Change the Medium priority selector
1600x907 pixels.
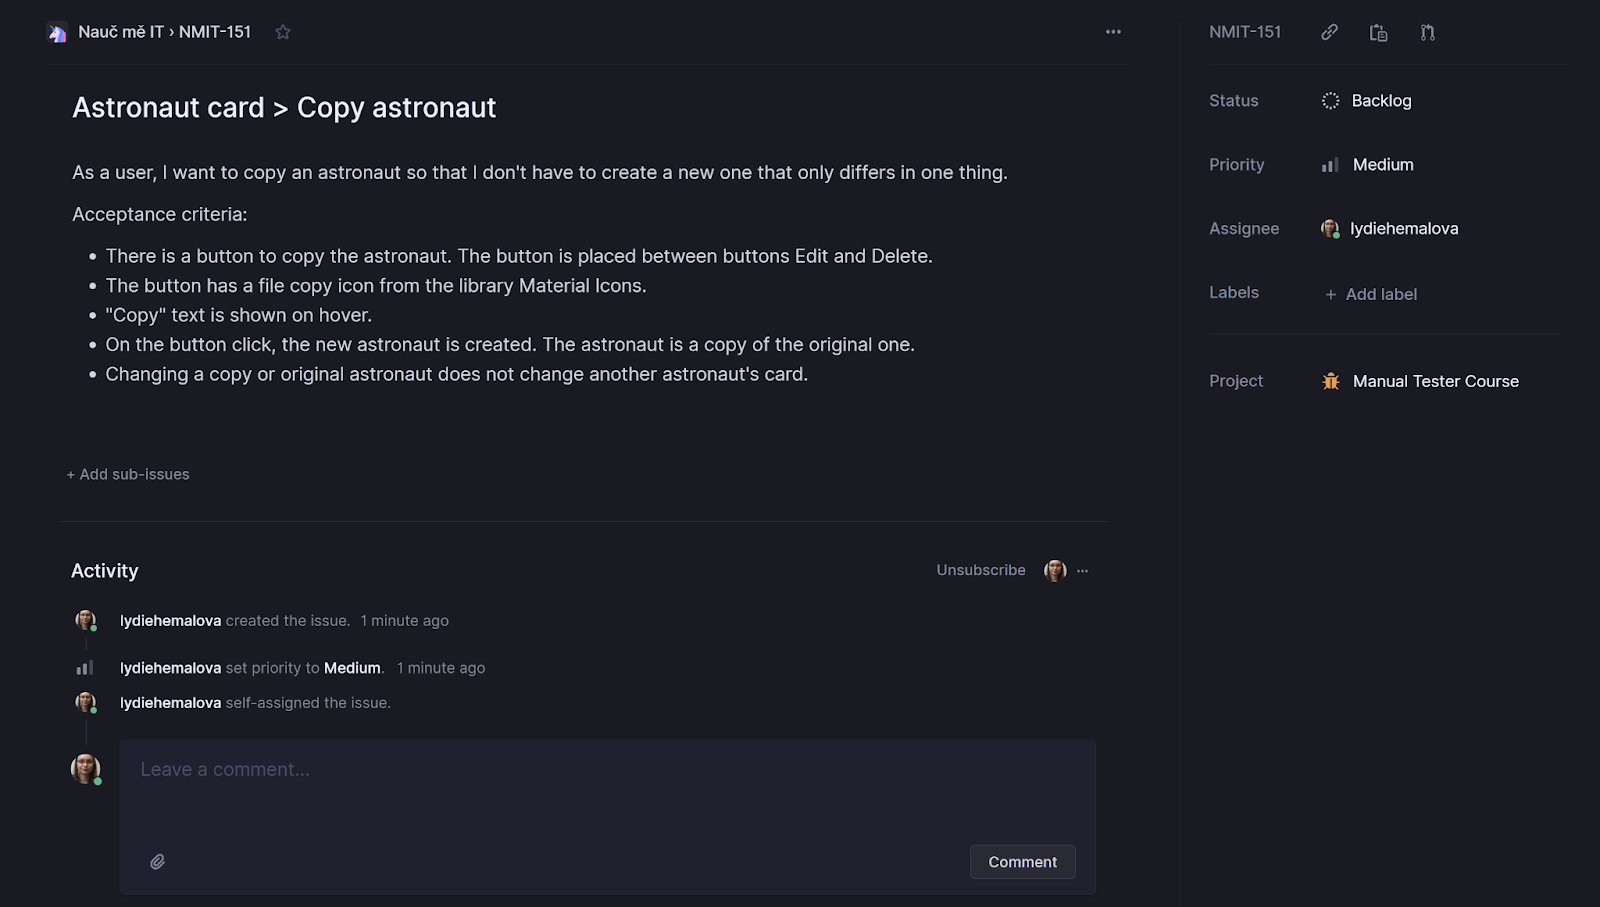coord(1382,165)
